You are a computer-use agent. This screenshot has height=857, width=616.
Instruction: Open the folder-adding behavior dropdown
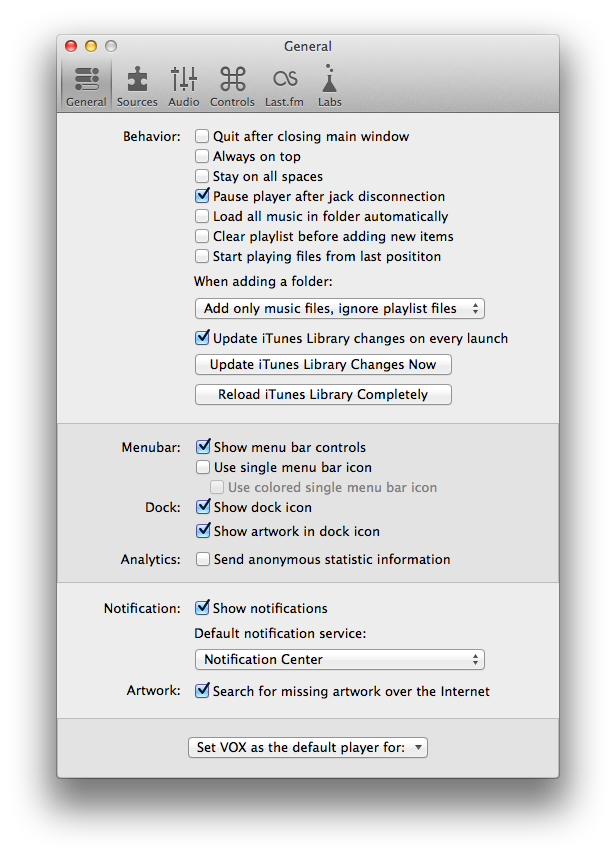[x=339, y=309]
